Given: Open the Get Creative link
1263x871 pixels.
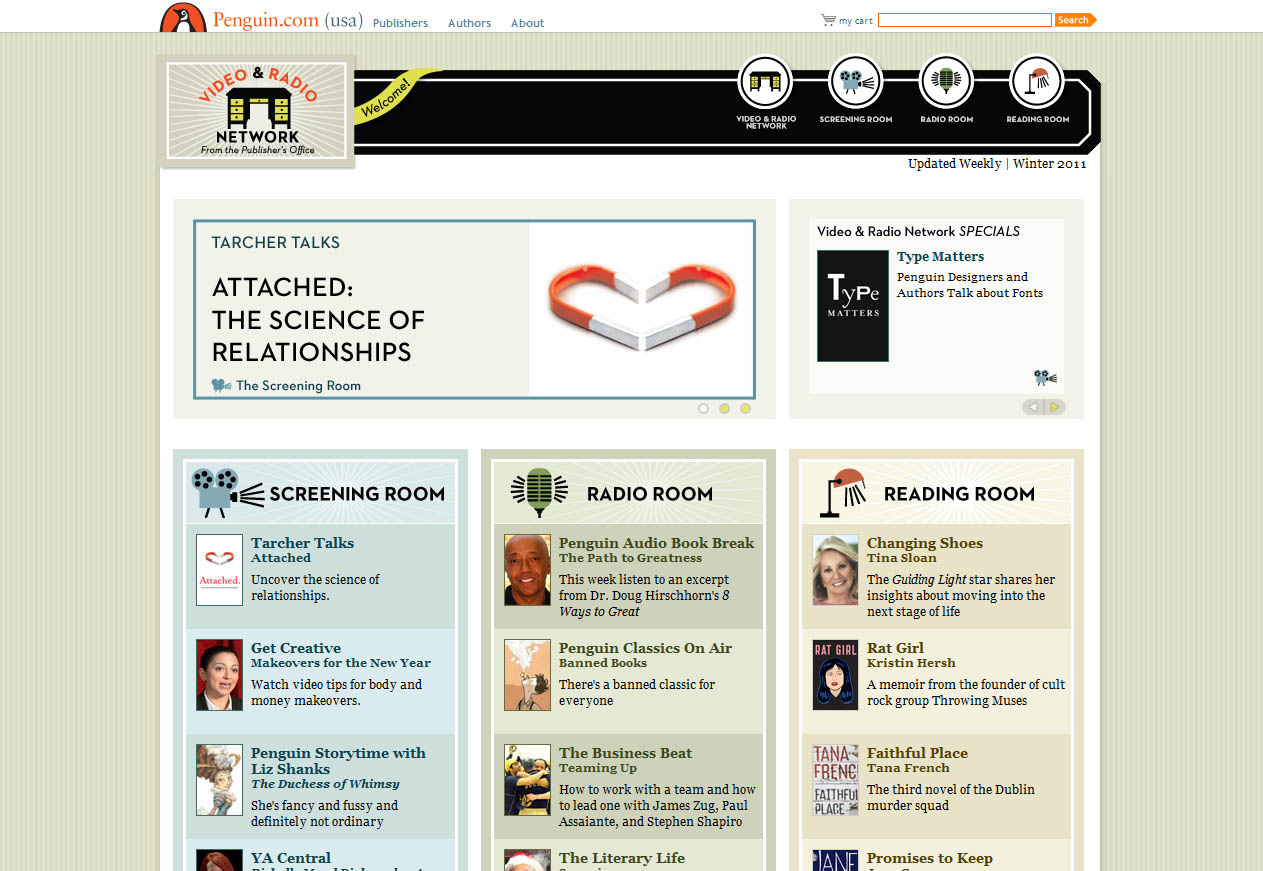Looking at the screenshot, I should click(x=296, y=648).
